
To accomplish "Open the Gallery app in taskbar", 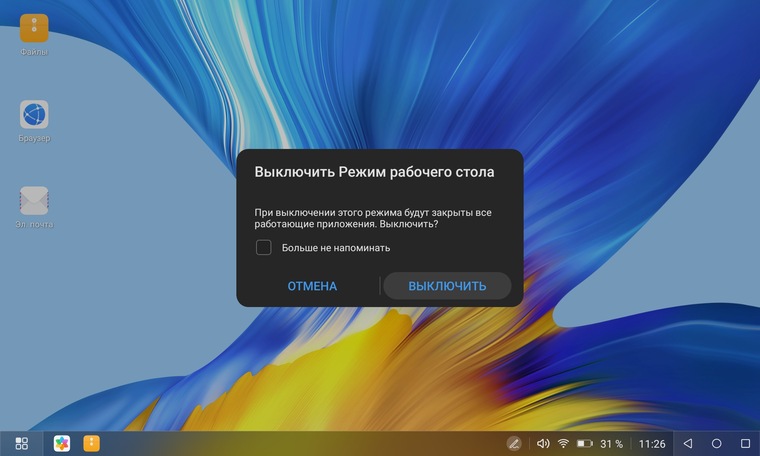I will click(62, 443).
